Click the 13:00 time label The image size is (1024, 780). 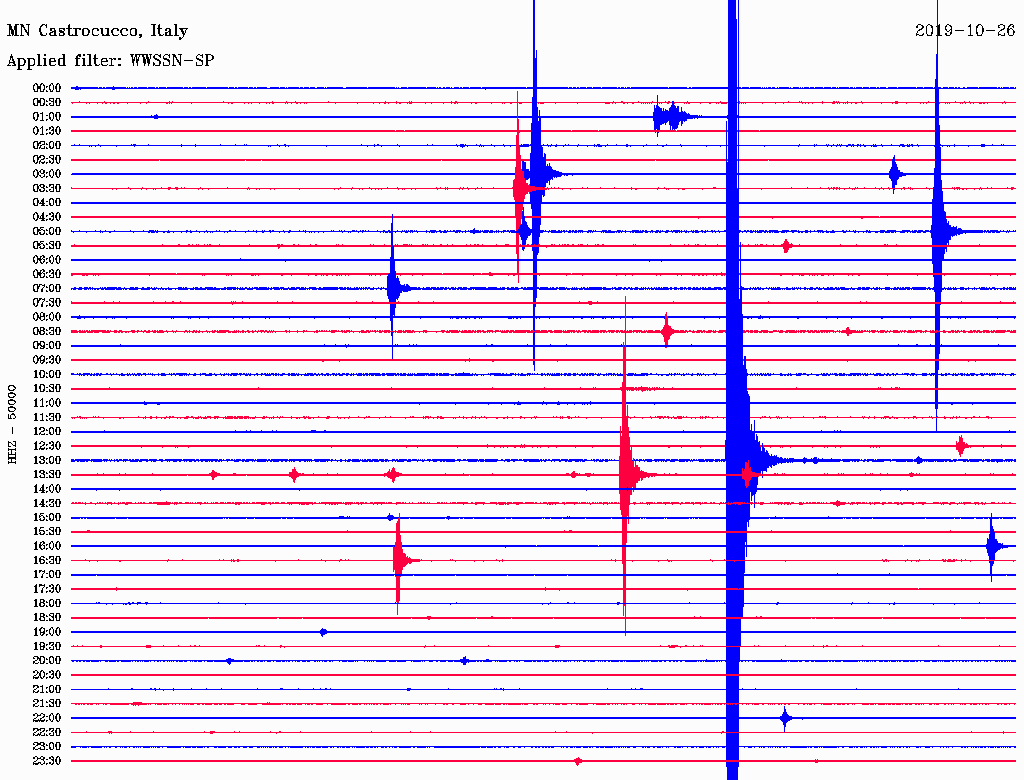pyautogui.click(x=47, y=460)
